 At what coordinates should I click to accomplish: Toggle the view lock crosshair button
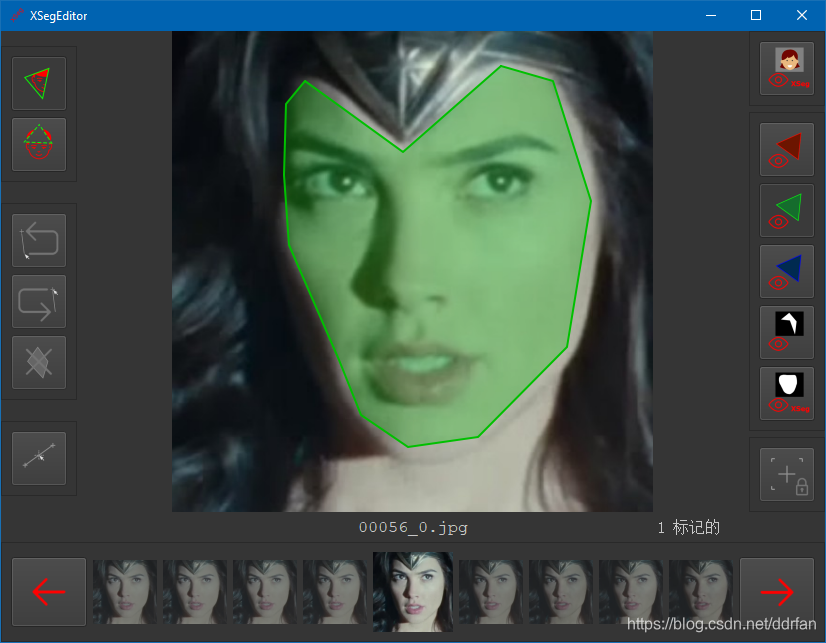(x=786, y=474)
